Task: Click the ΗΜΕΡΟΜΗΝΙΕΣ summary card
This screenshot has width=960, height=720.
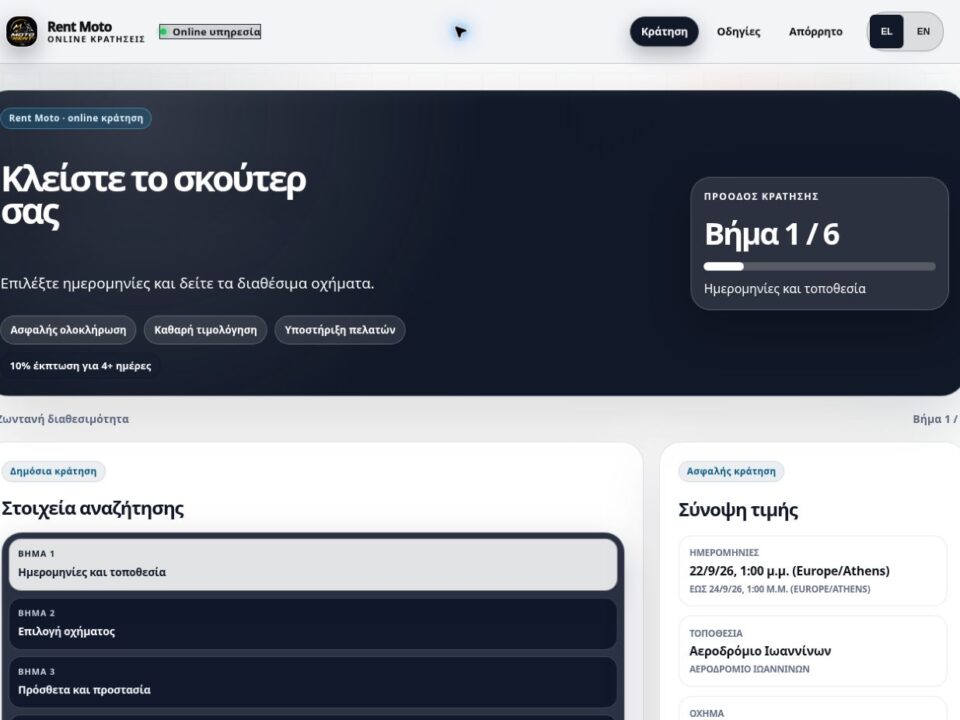Action: tap(812, 571)
